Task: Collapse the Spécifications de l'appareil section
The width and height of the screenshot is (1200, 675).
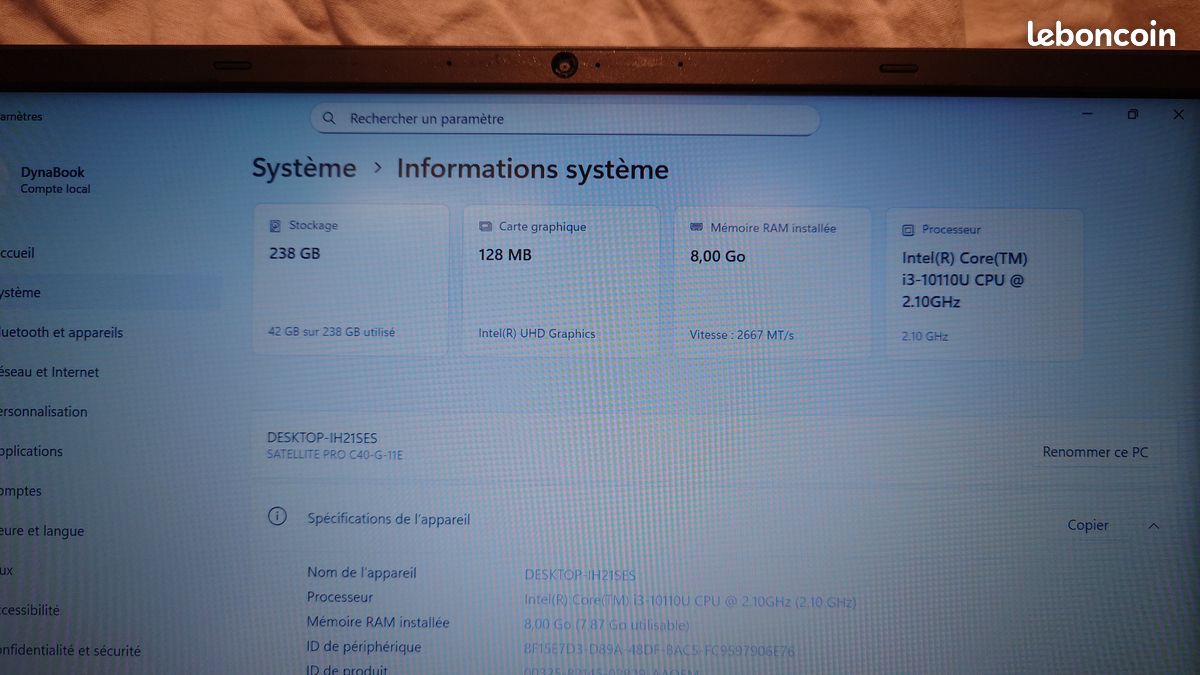Action: [x=1154, y=525]
